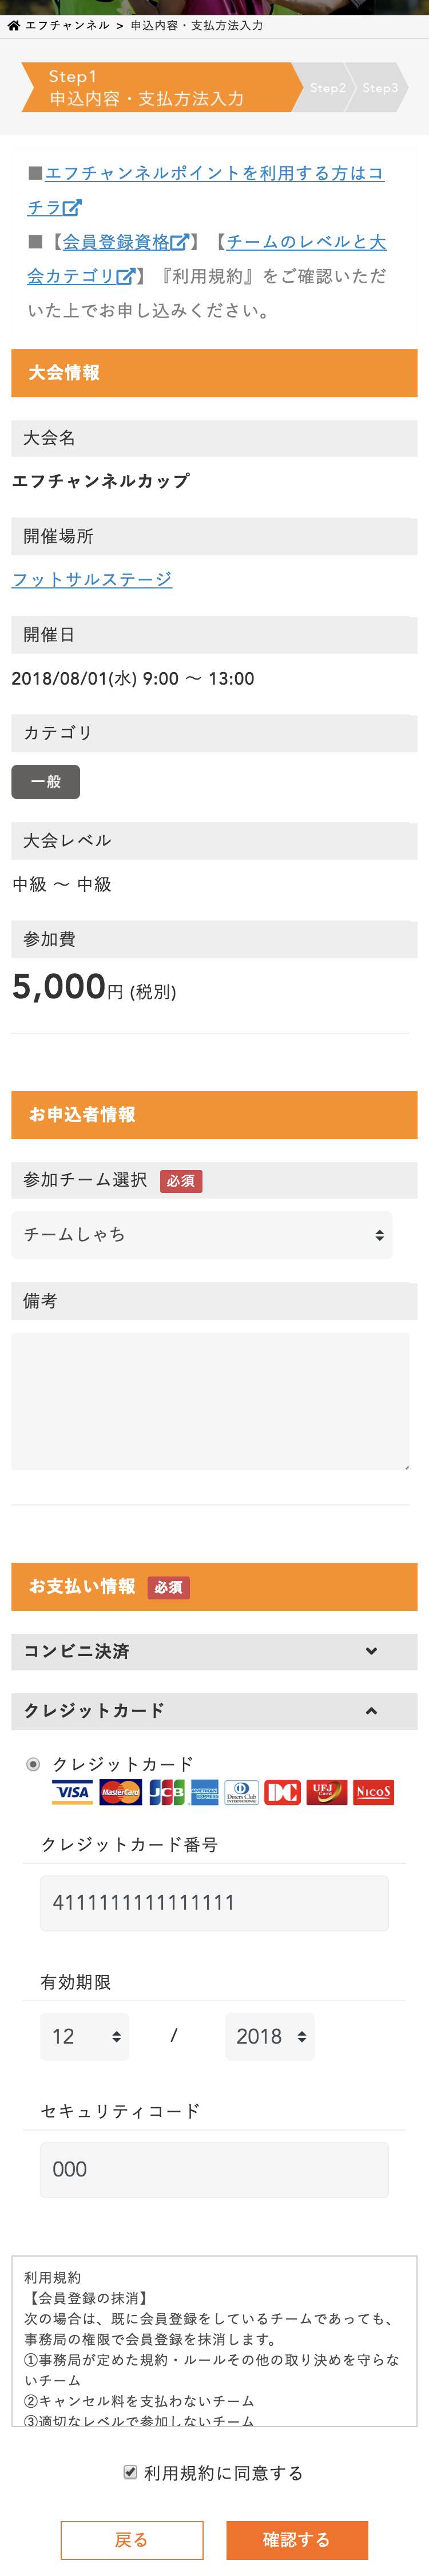Click the 備考 remarks text area
Viewport: 429px width, 2576px height.
click(210, 1400)
